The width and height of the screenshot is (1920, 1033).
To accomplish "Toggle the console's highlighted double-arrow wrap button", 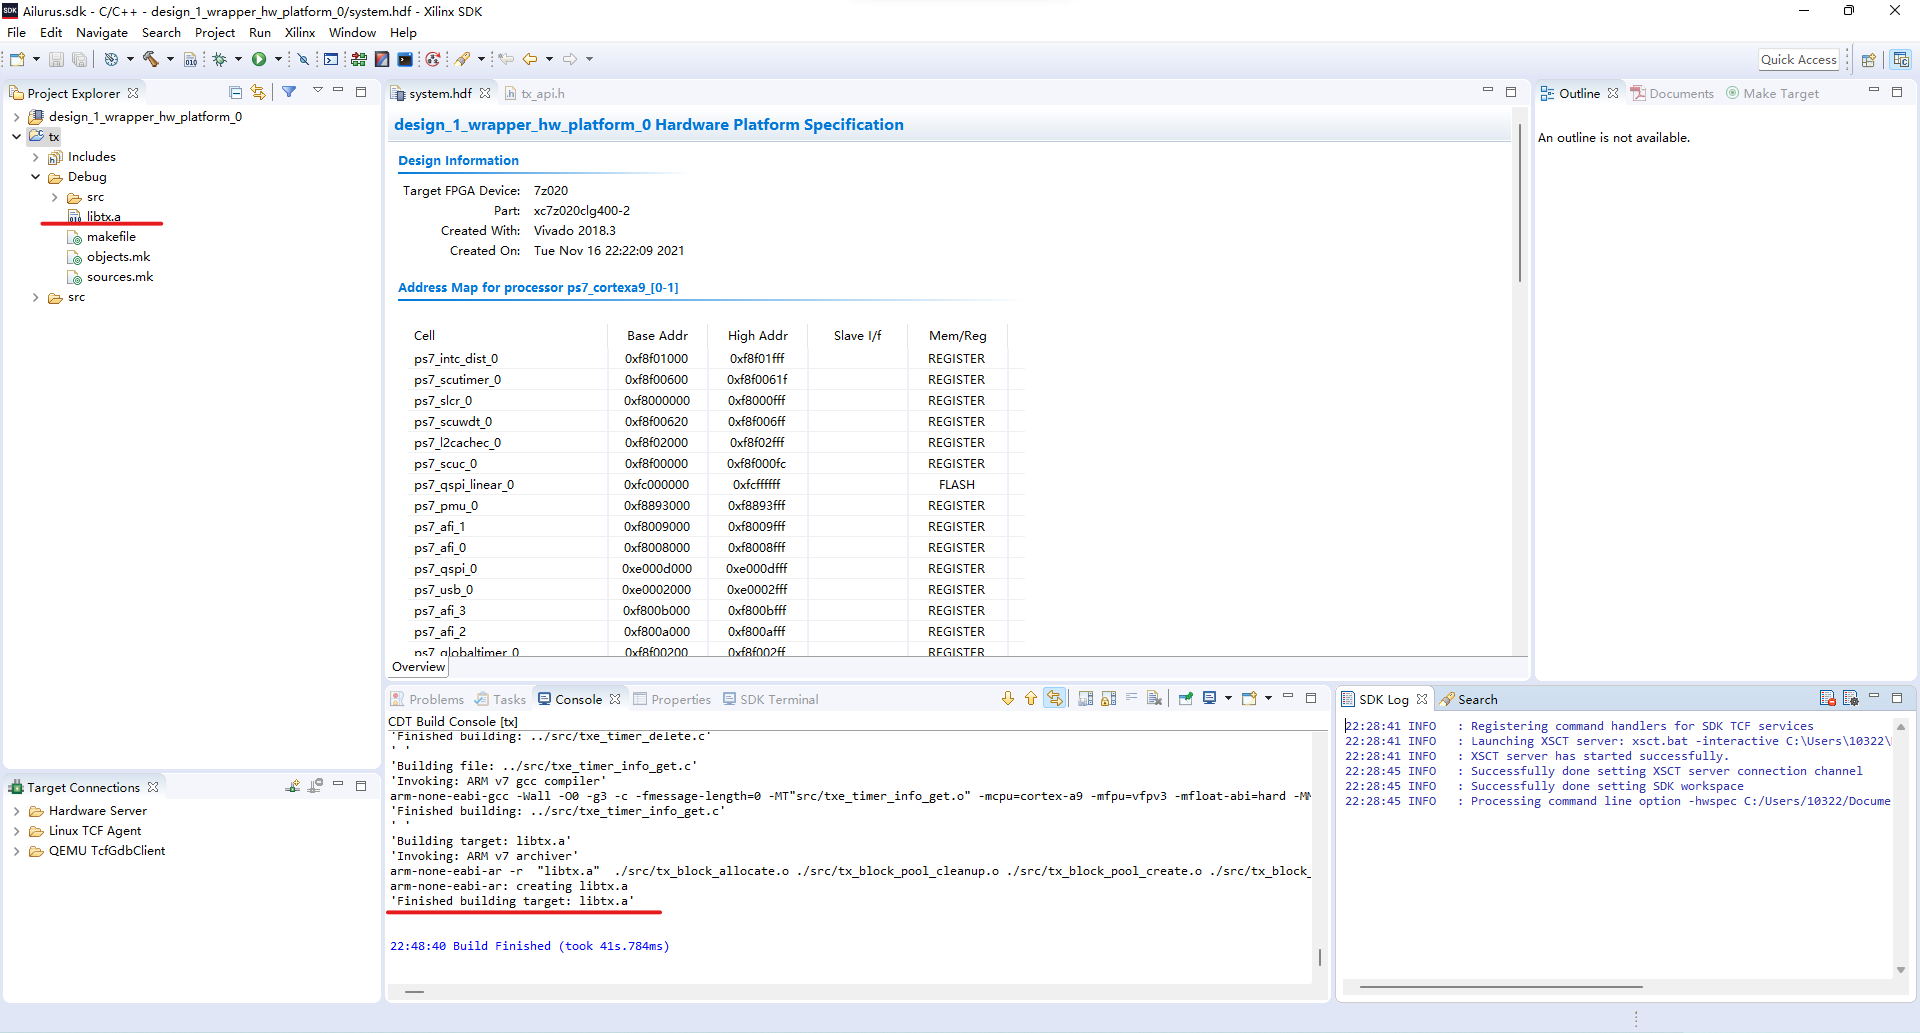I will tap(1055, 699).
